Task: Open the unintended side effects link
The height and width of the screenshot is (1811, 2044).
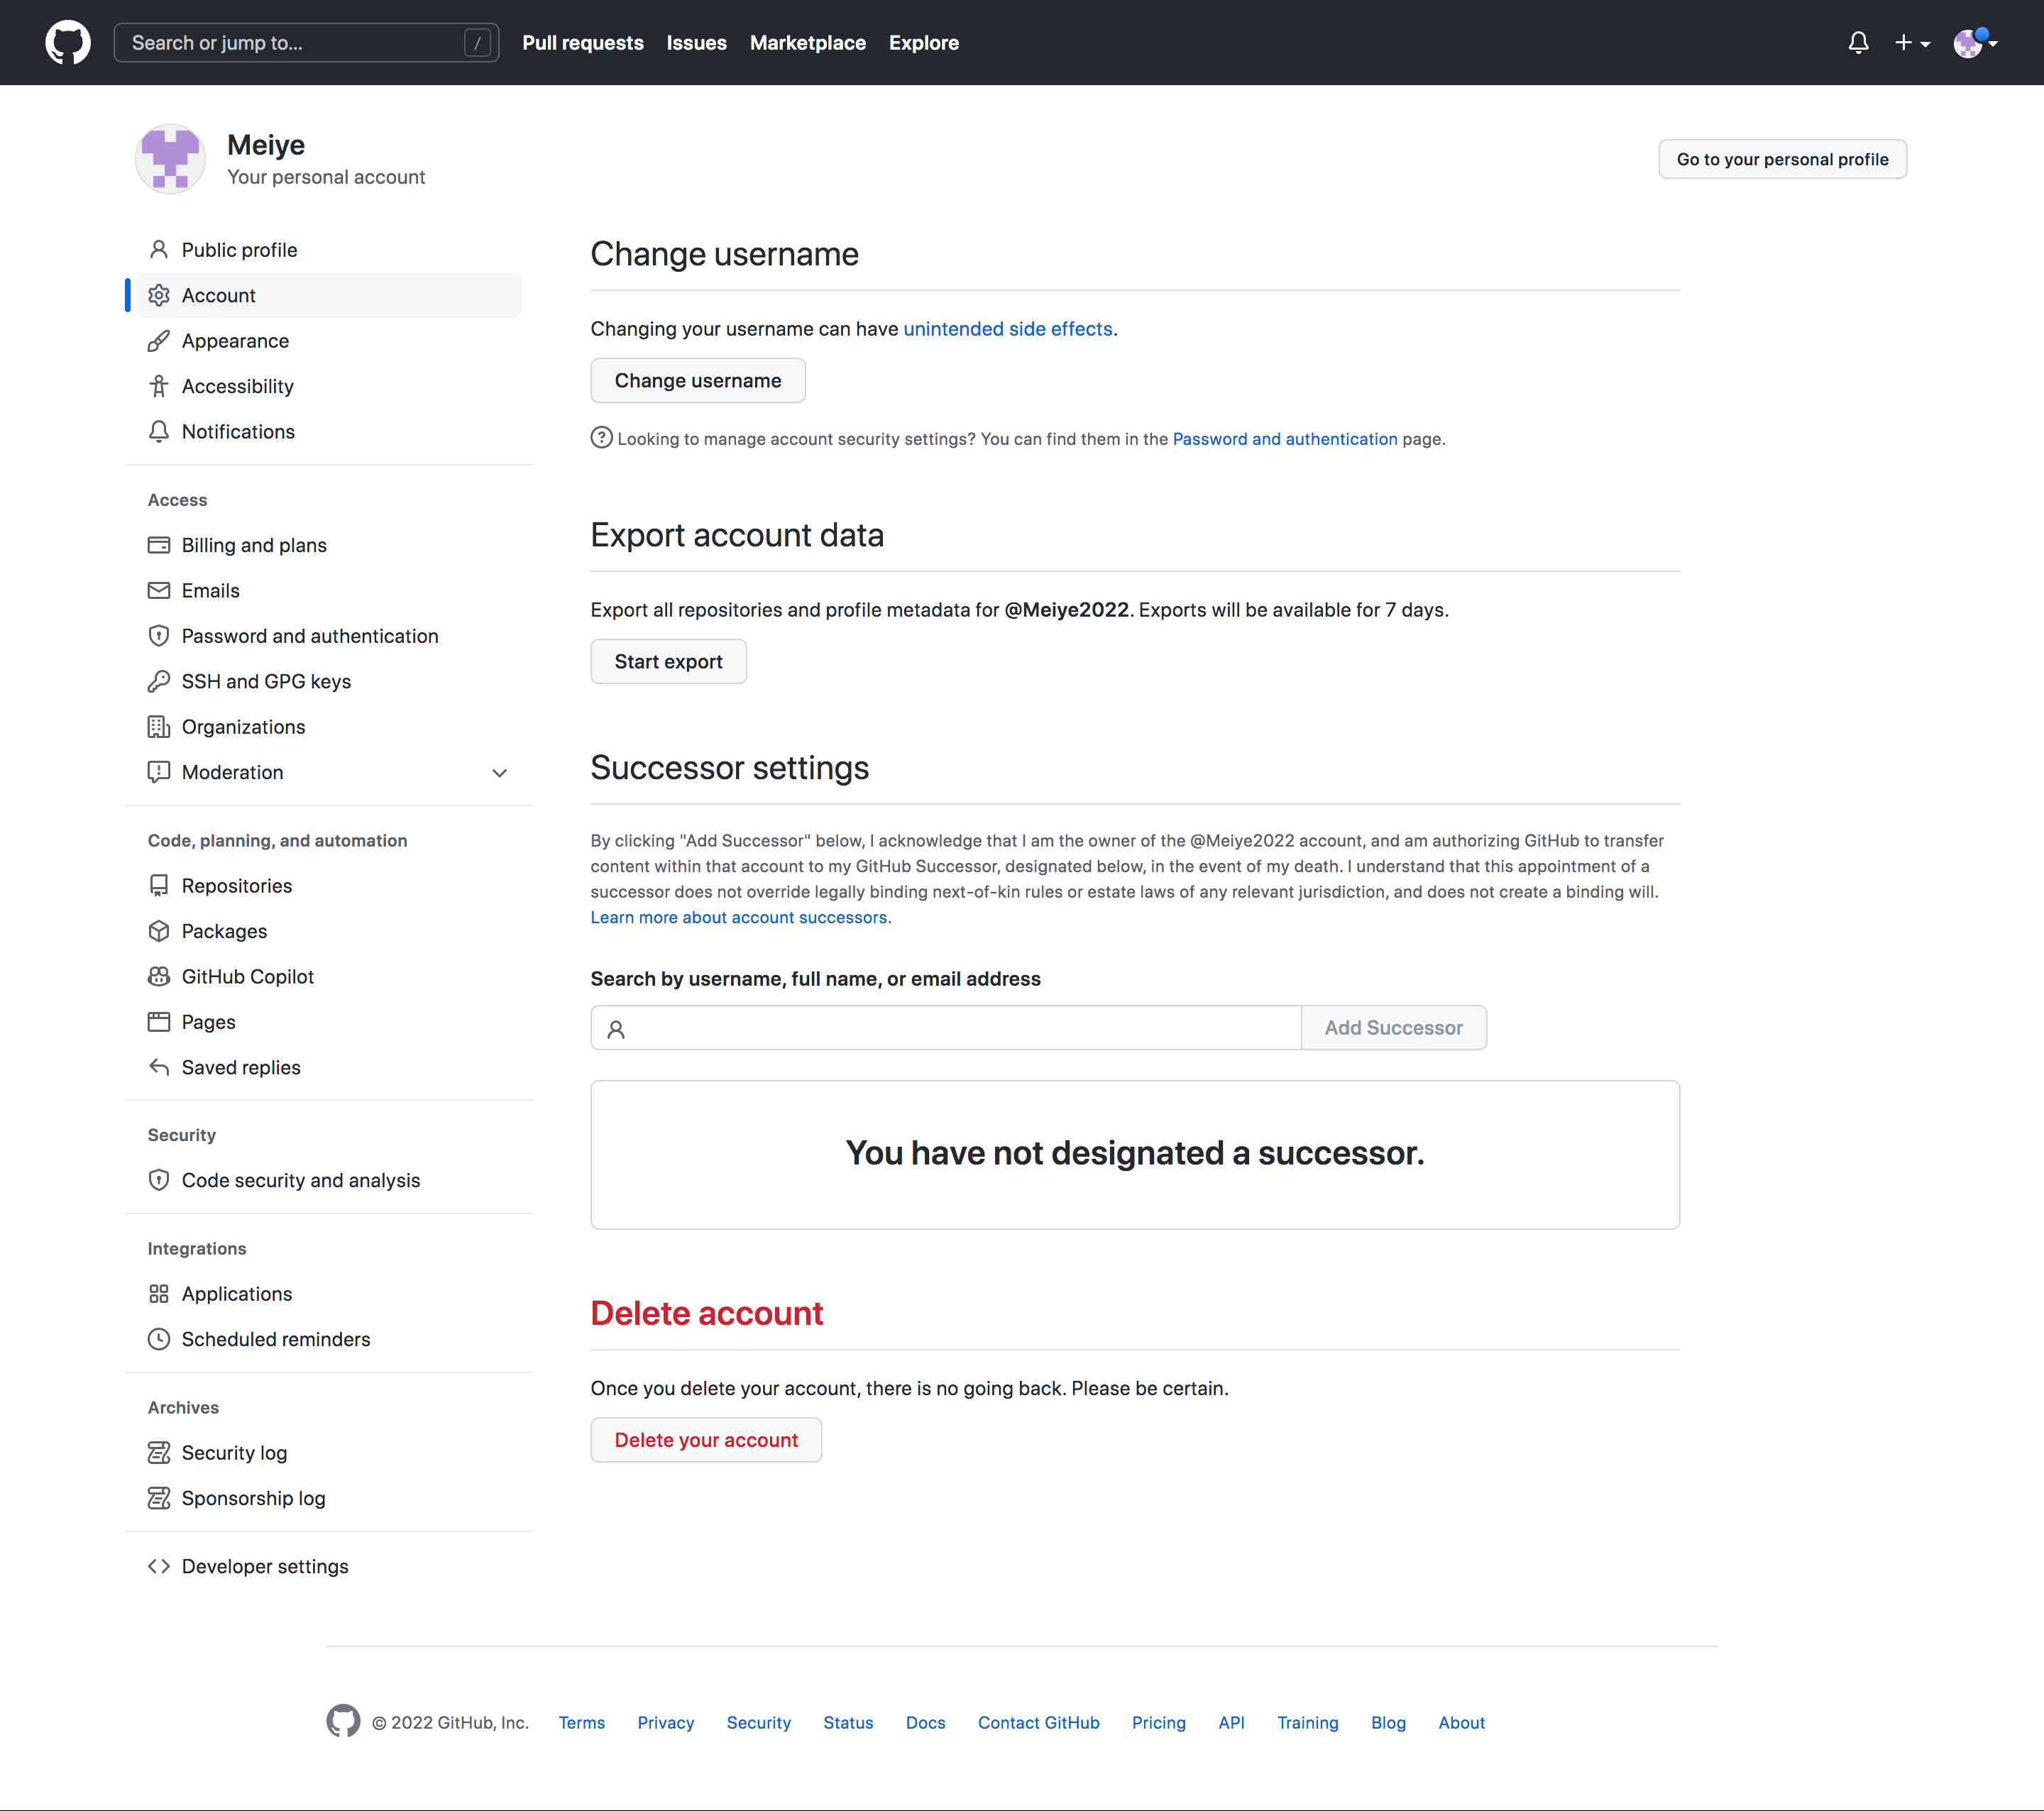Action: click(1008, 329)
